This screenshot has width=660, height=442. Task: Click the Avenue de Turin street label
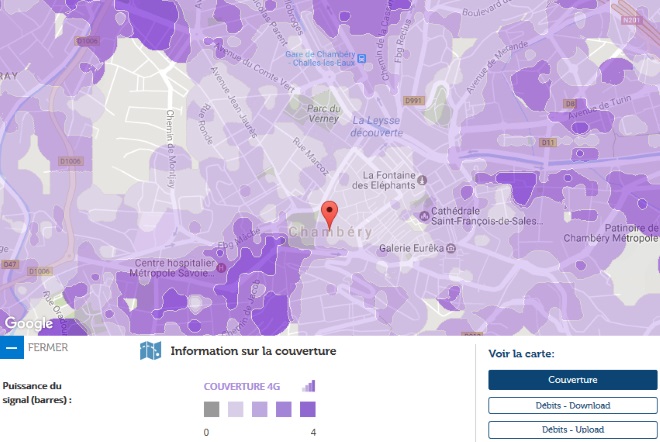click(x=600, y=107)
